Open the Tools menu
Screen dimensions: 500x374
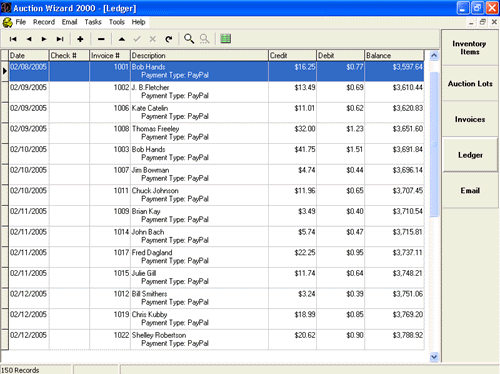117,22
